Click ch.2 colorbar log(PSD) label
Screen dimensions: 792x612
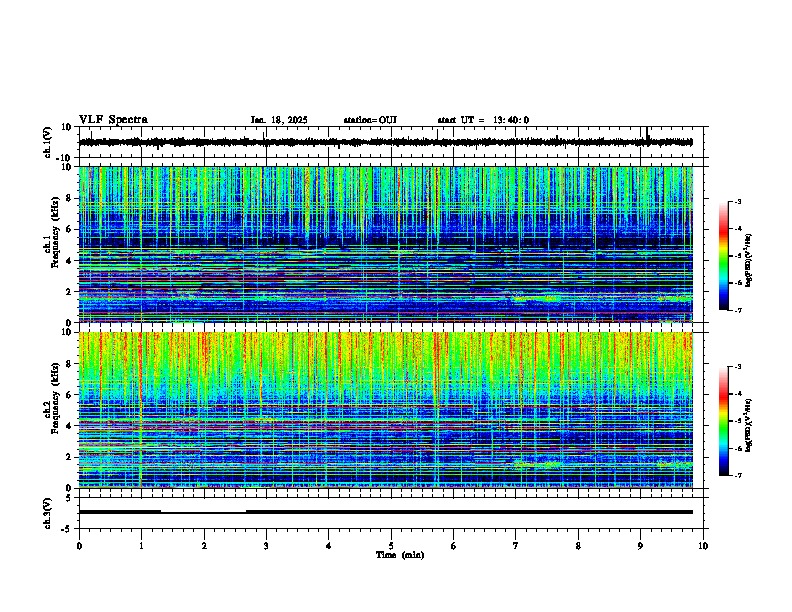coord(748,426)
